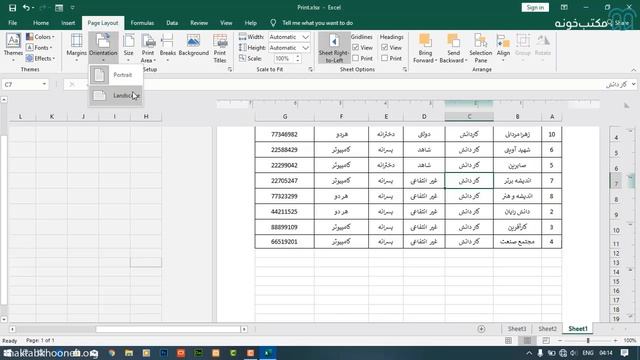Switch to the Home tab

[x=41, y=23]
